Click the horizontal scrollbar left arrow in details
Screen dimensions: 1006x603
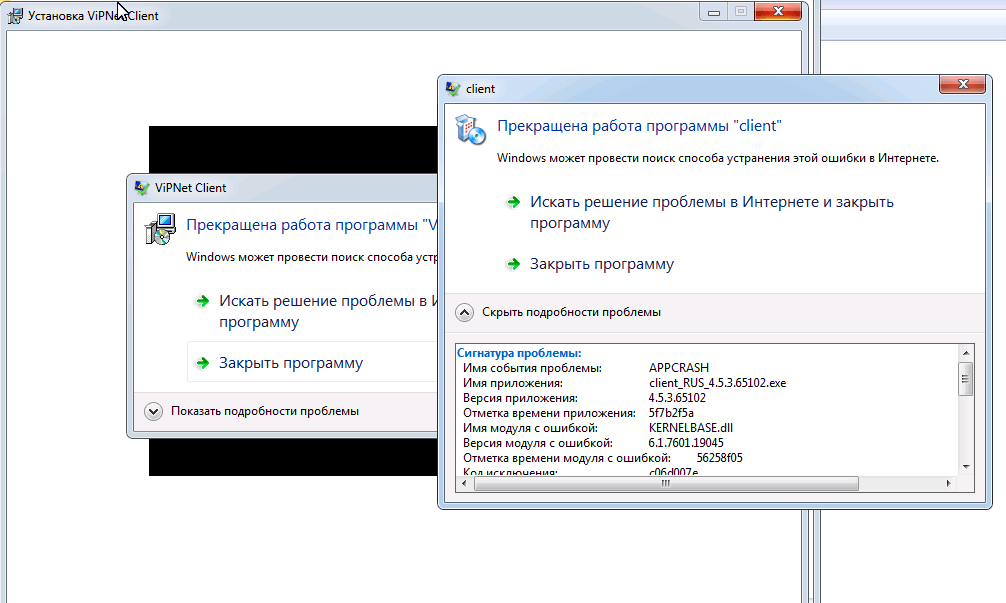464,484
